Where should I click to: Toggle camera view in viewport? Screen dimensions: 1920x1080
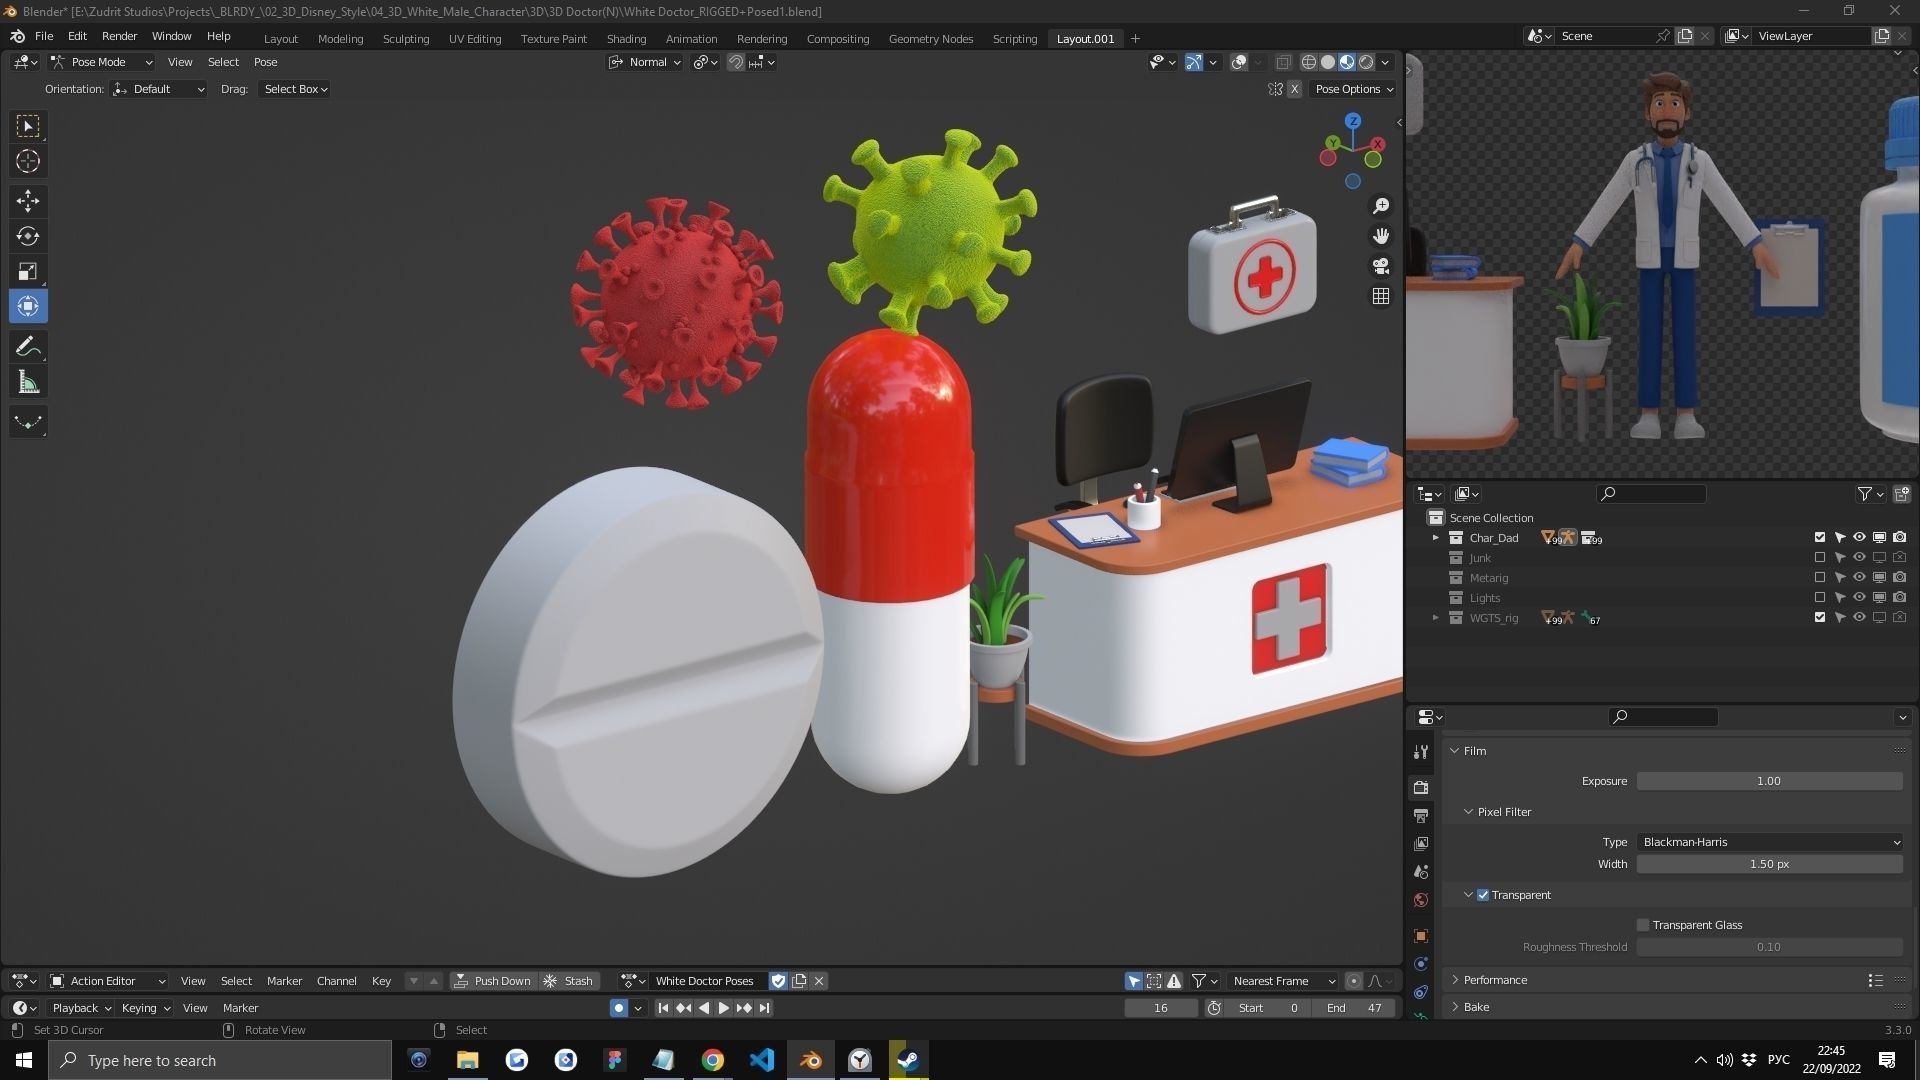tap(1381, 266)
